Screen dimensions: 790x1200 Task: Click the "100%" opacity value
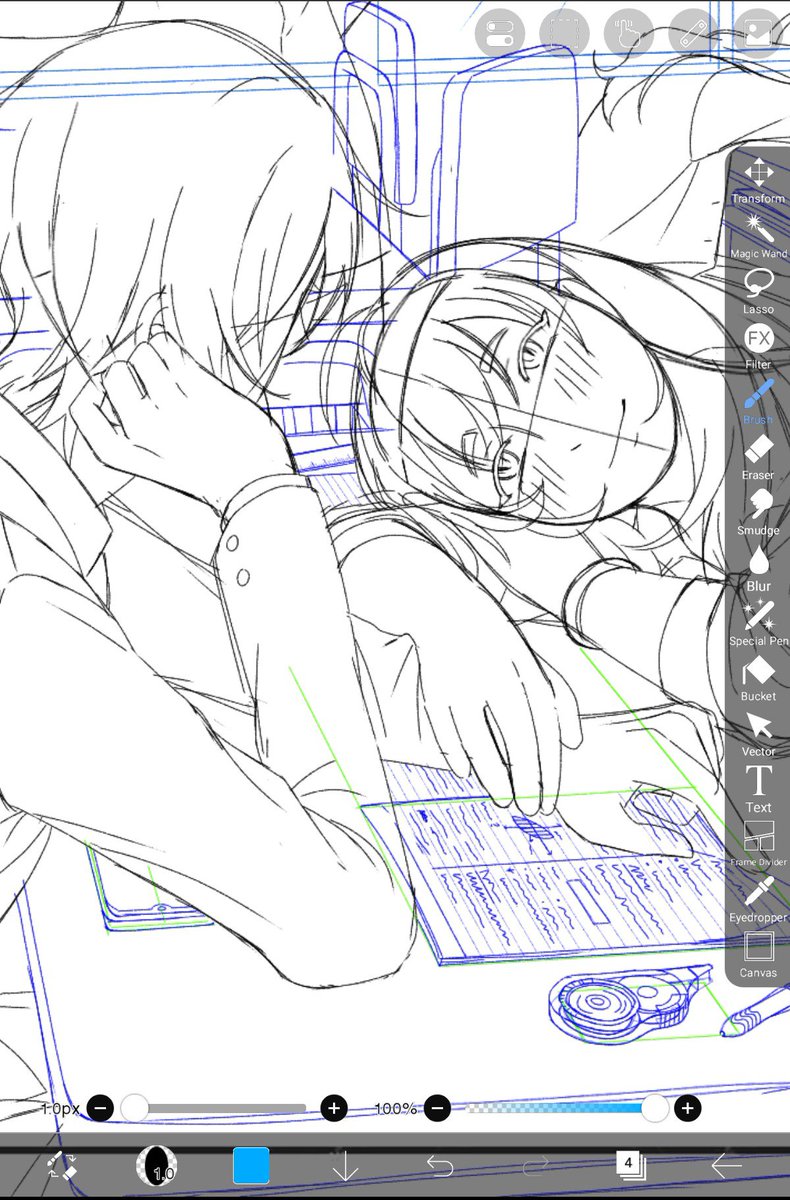[x=396, y=1109]
